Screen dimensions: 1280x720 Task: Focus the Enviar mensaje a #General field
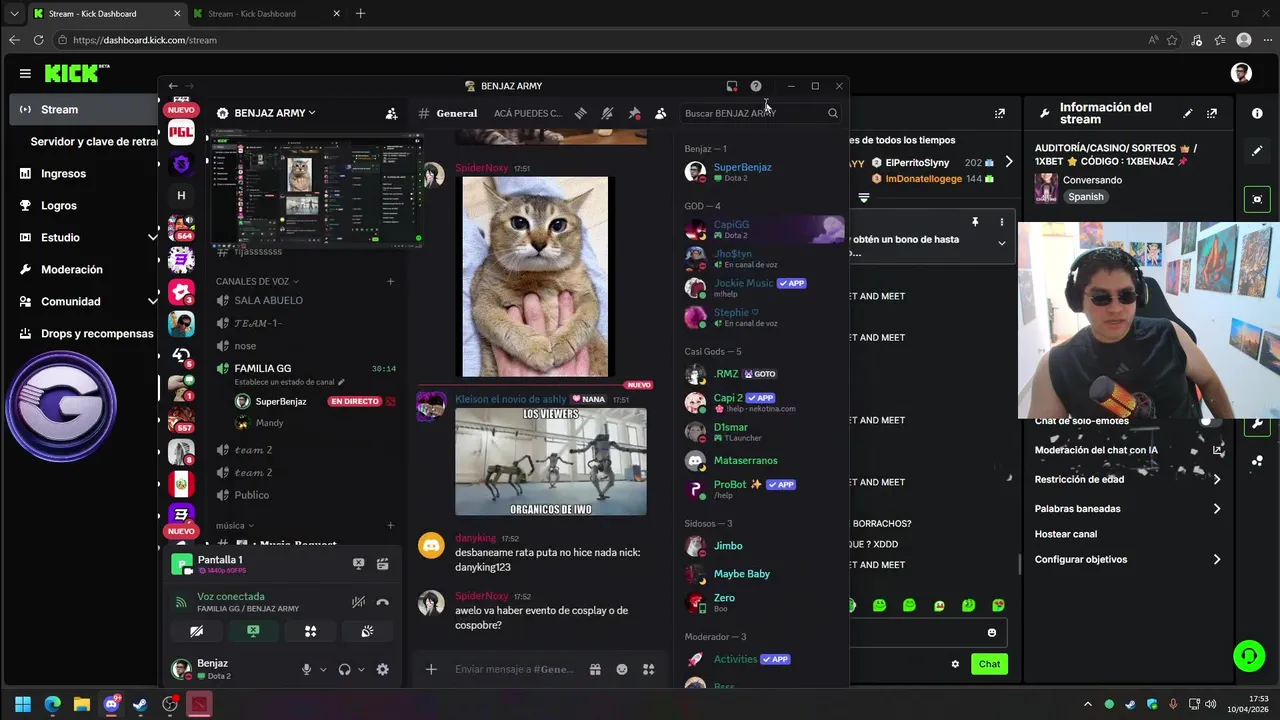click(x=514, y=669)
